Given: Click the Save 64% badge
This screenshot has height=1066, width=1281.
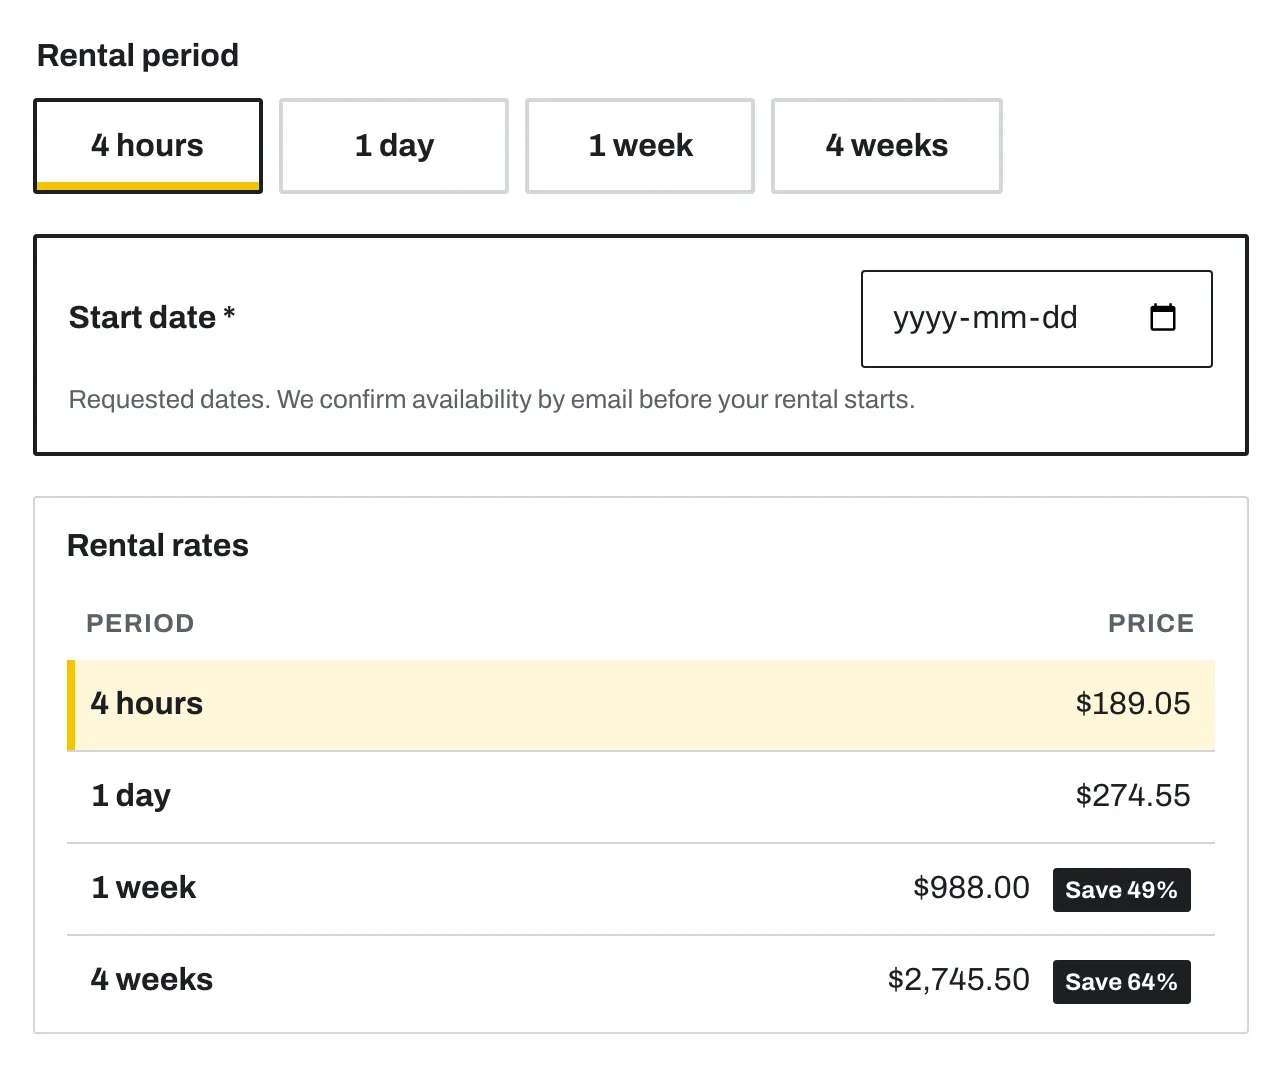Looking at the screenshot, I should (1122, 982).
